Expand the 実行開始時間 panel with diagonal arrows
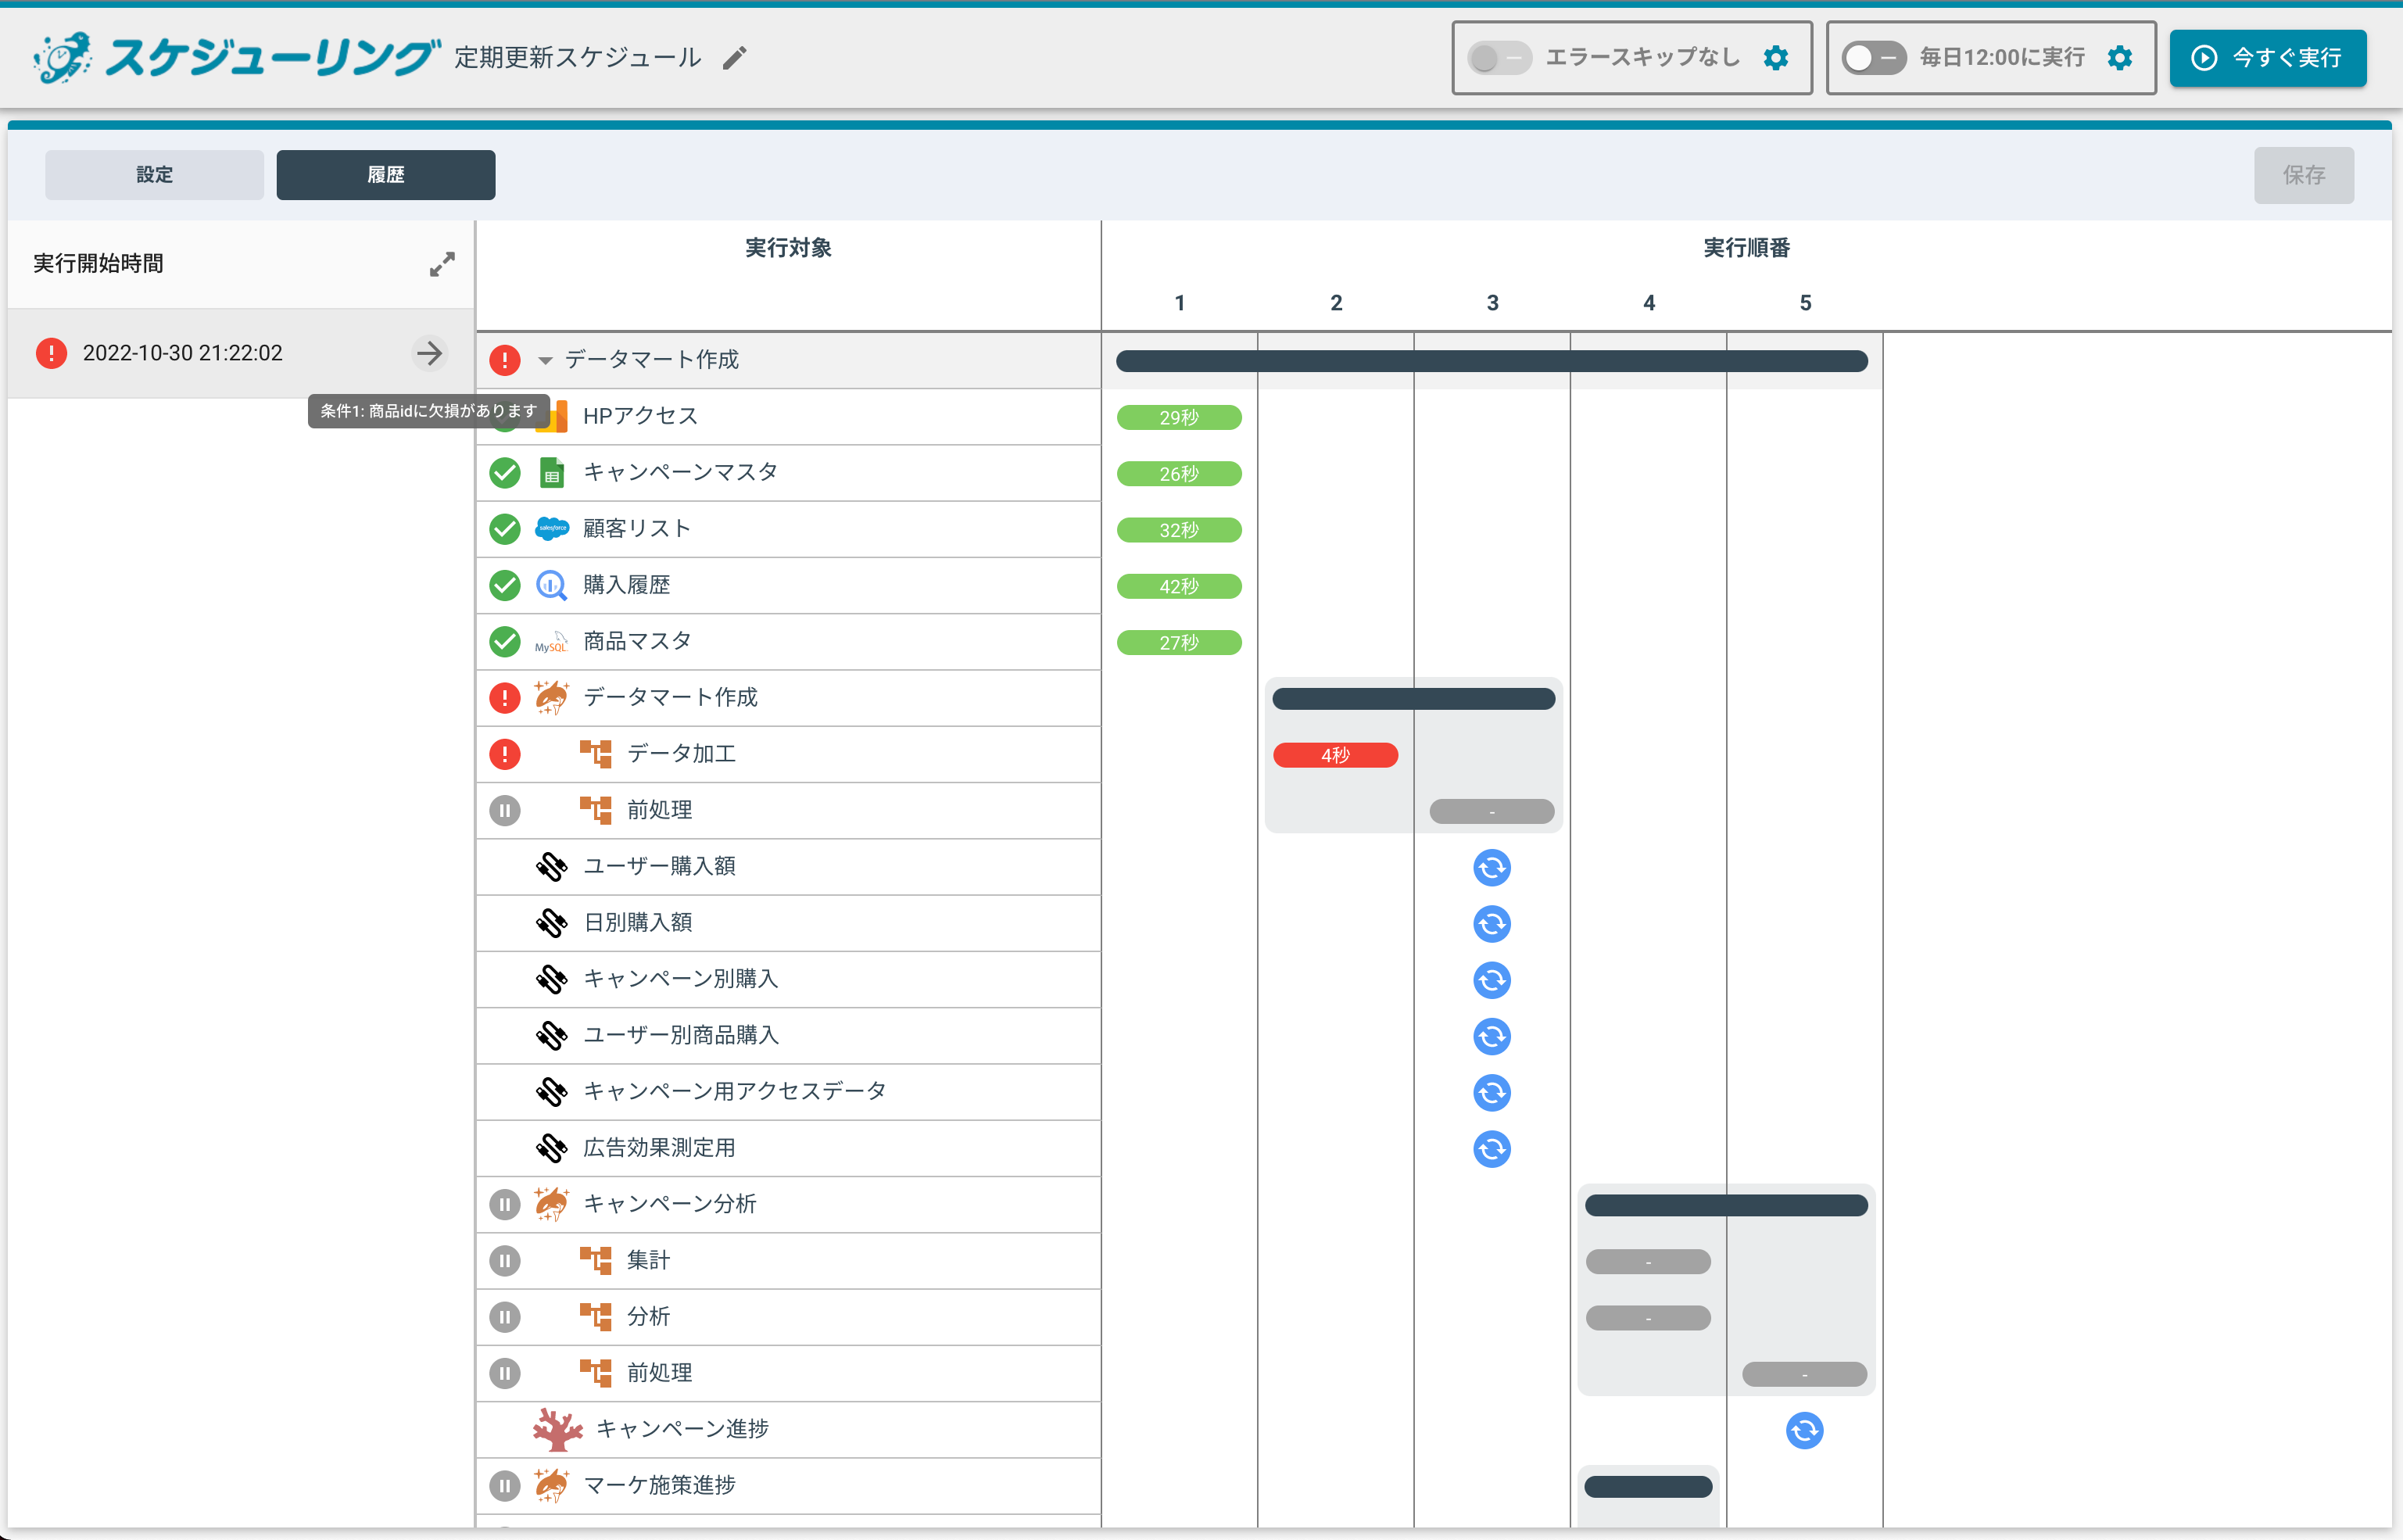Viewport: 2403px width, 1540px height. pyautogui.click(x=440, y=264)
